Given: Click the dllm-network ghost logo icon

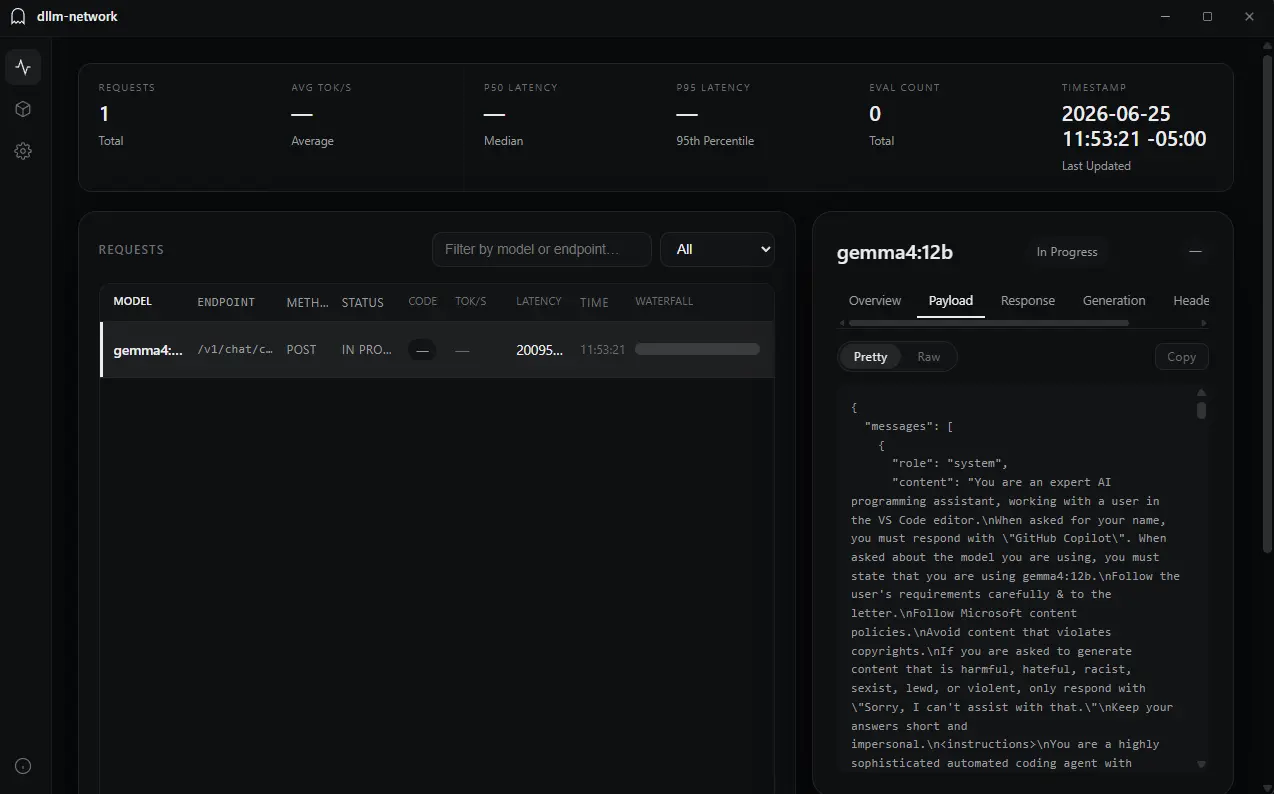Looking at the screenshot, I should pyautogui.click(x=18, y=16).
